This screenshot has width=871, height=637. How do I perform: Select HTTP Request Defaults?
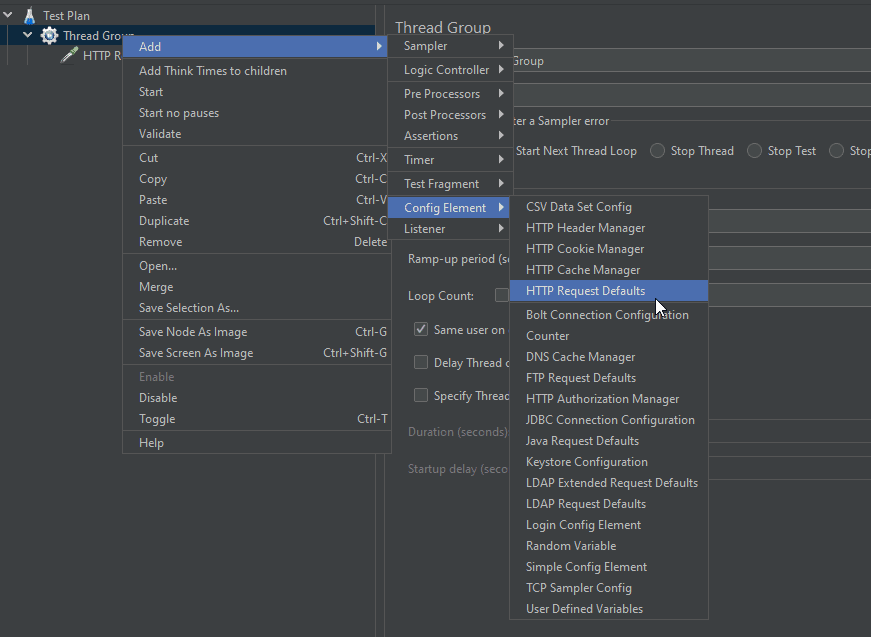tap(609, 291)
